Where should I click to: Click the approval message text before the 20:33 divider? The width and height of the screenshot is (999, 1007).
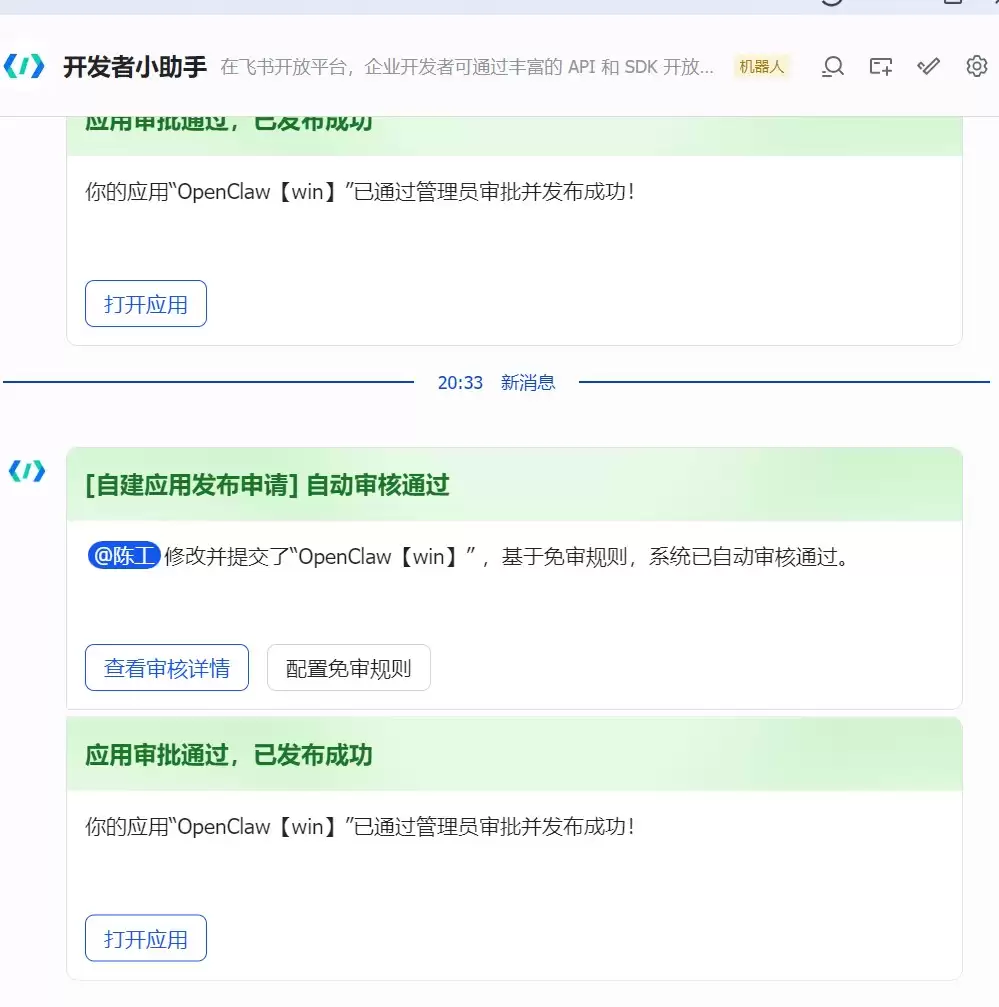pos(360,192)
